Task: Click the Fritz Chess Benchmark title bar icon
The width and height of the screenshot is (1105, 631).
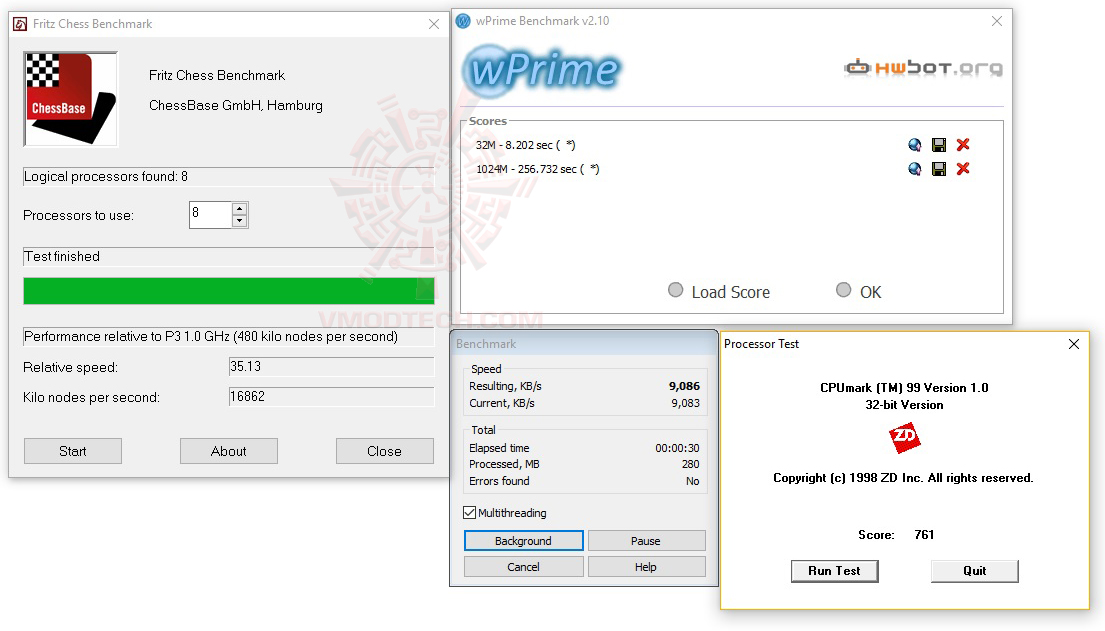Action: 20,24
